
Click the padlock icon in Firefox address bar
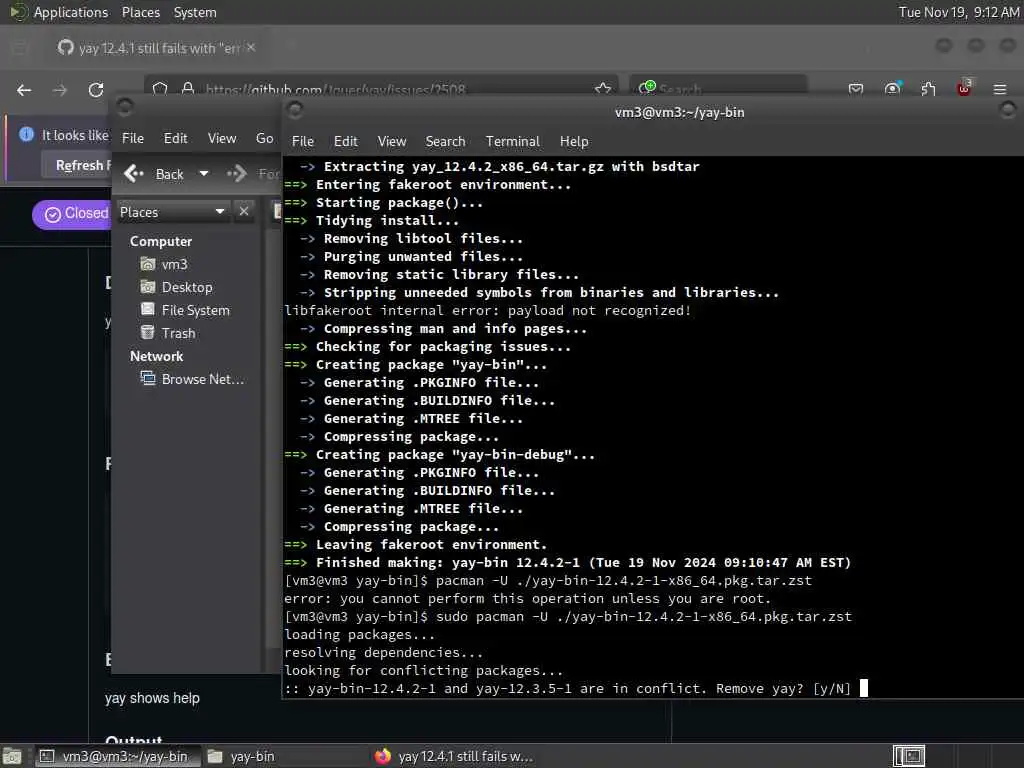click(188, 88)
